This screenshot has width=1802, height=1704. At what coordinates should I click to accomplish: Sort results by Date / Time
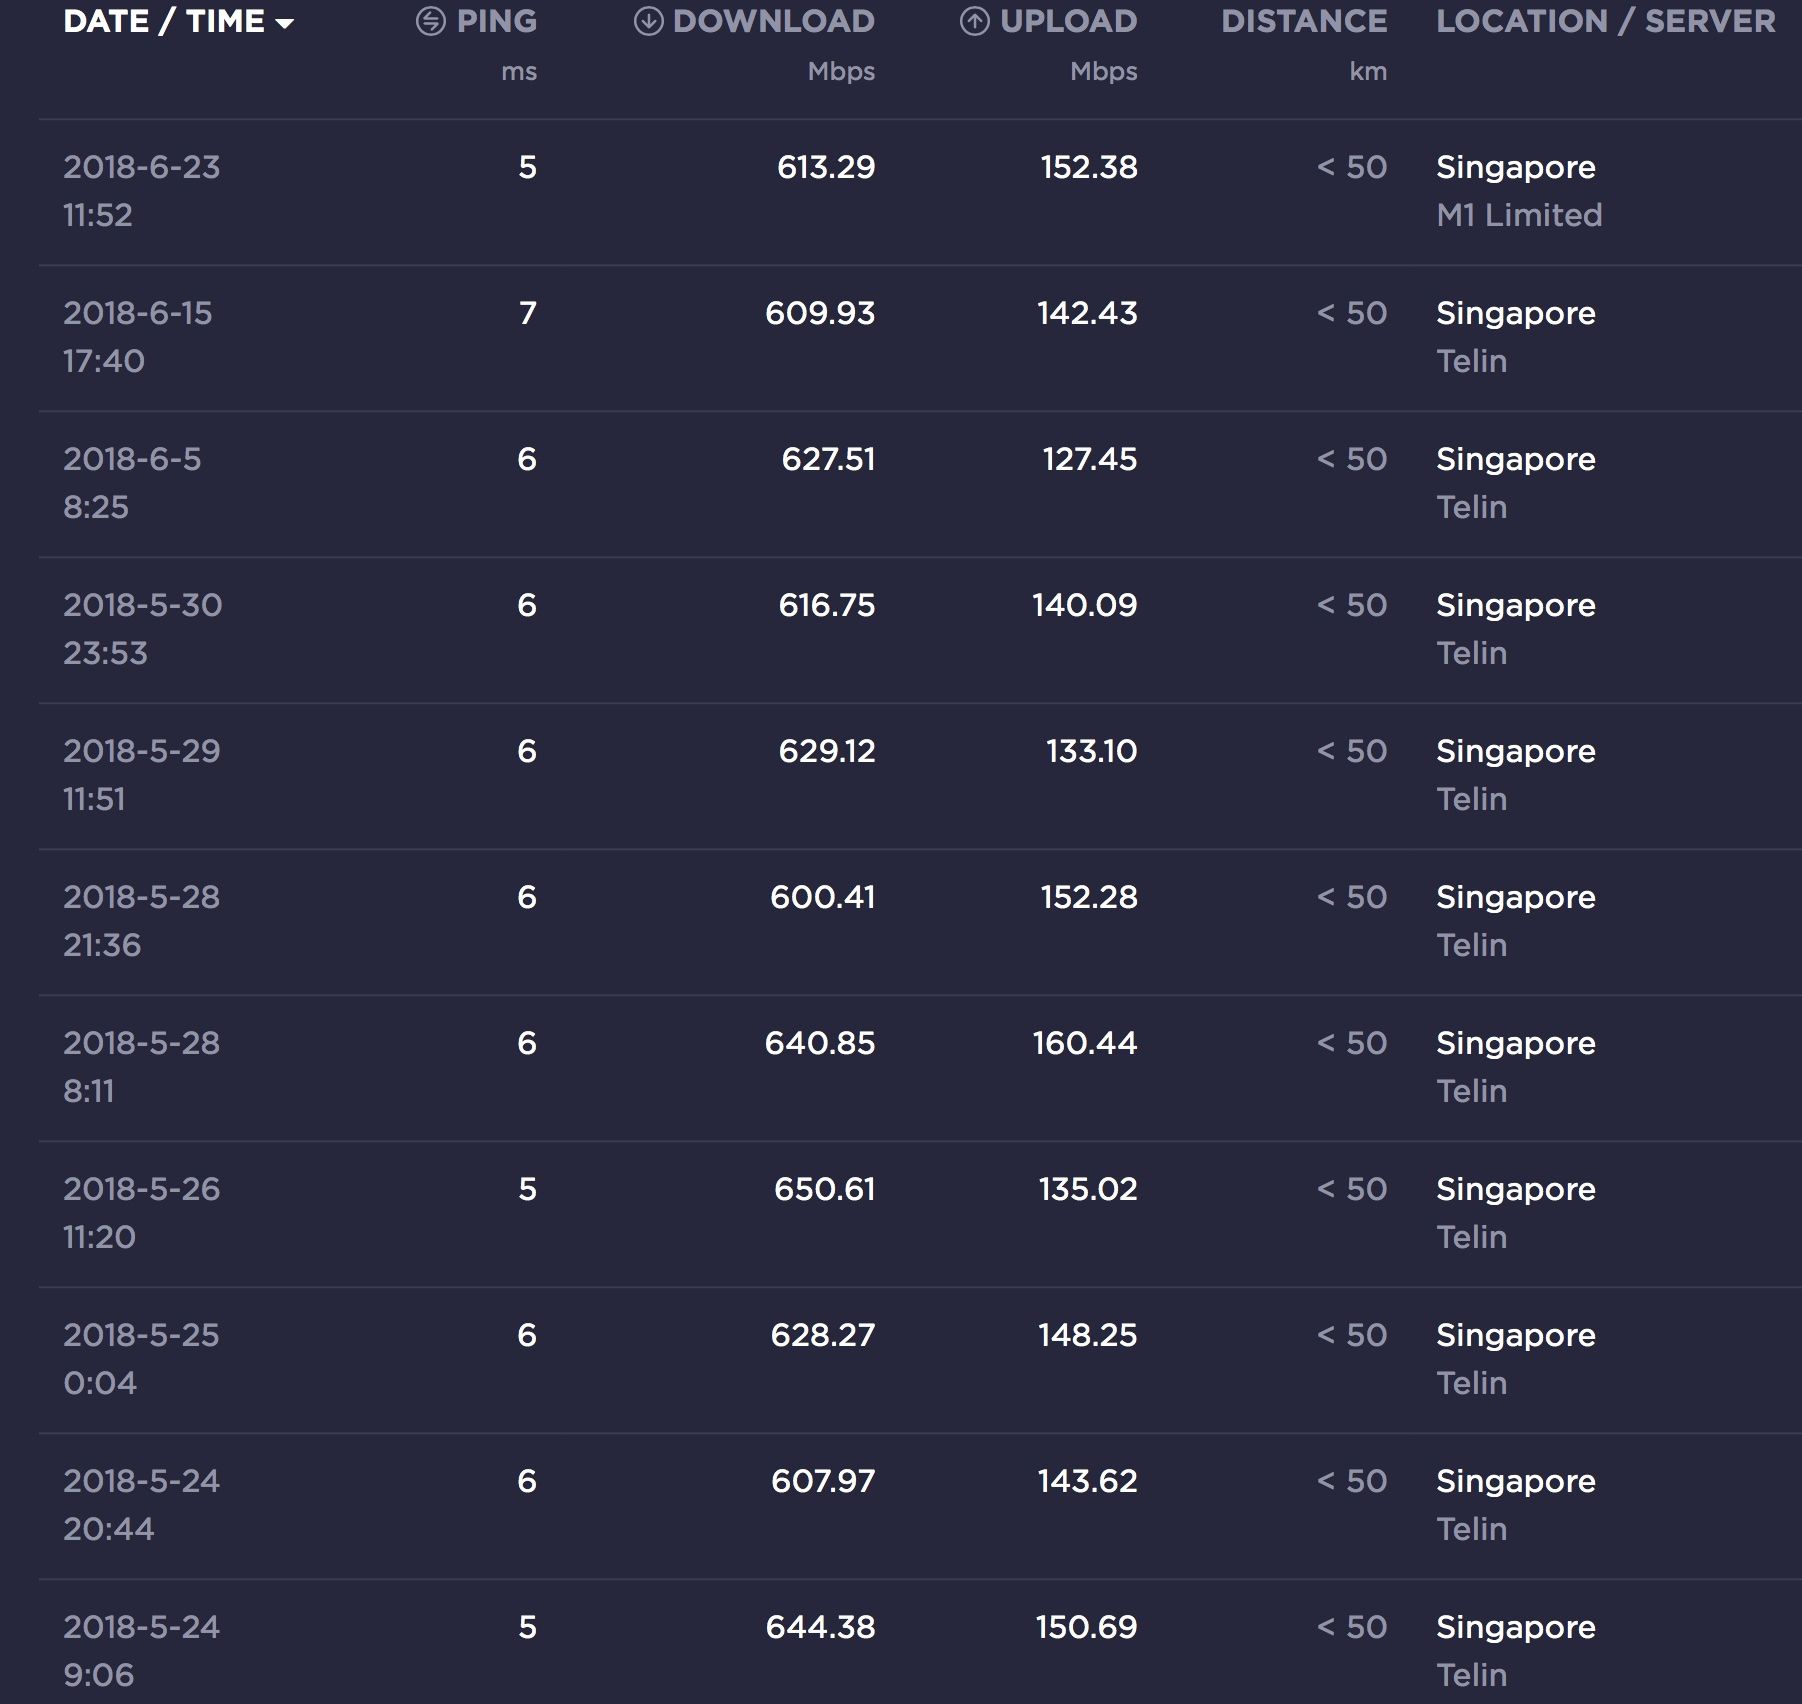tap(163, 21)
